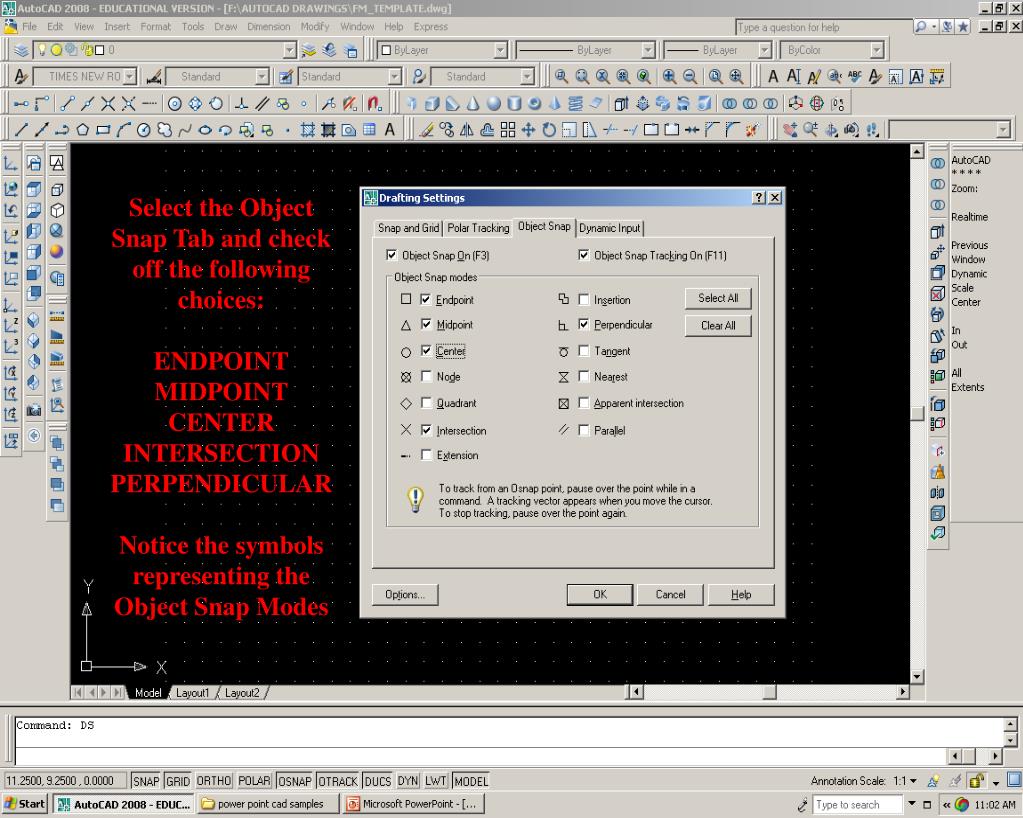
Task: Toggle Object Snap On (F3) checkbox
Action: point(391,255)
